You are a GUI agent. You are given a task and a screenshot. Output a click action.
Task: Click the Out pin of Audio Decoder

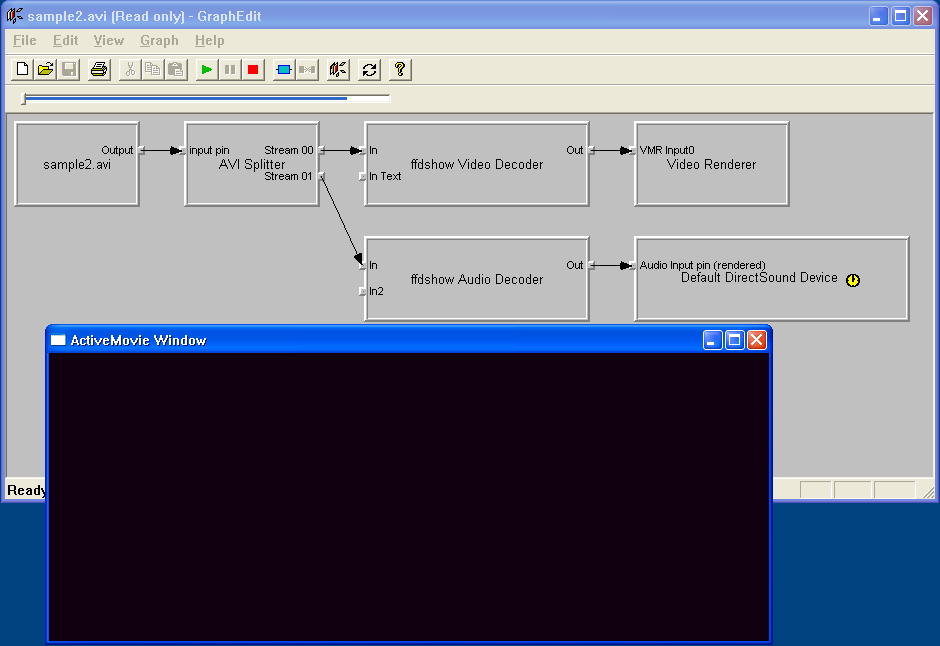[x=591, y=265]
